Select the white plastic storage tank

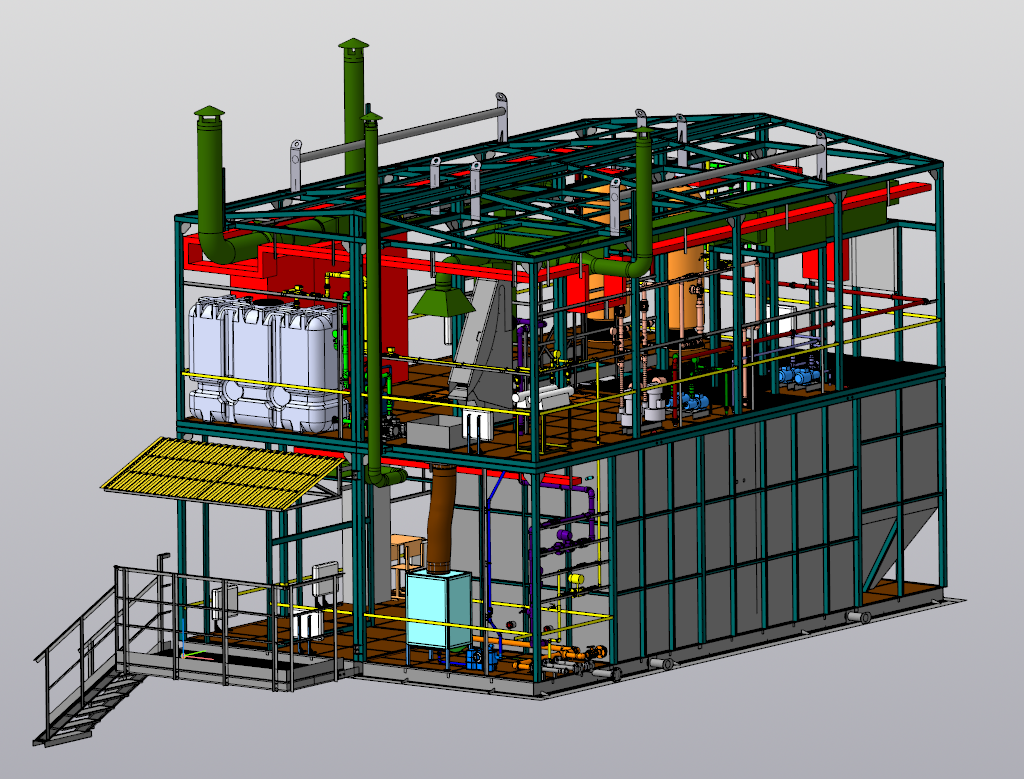tap(260, 360)
